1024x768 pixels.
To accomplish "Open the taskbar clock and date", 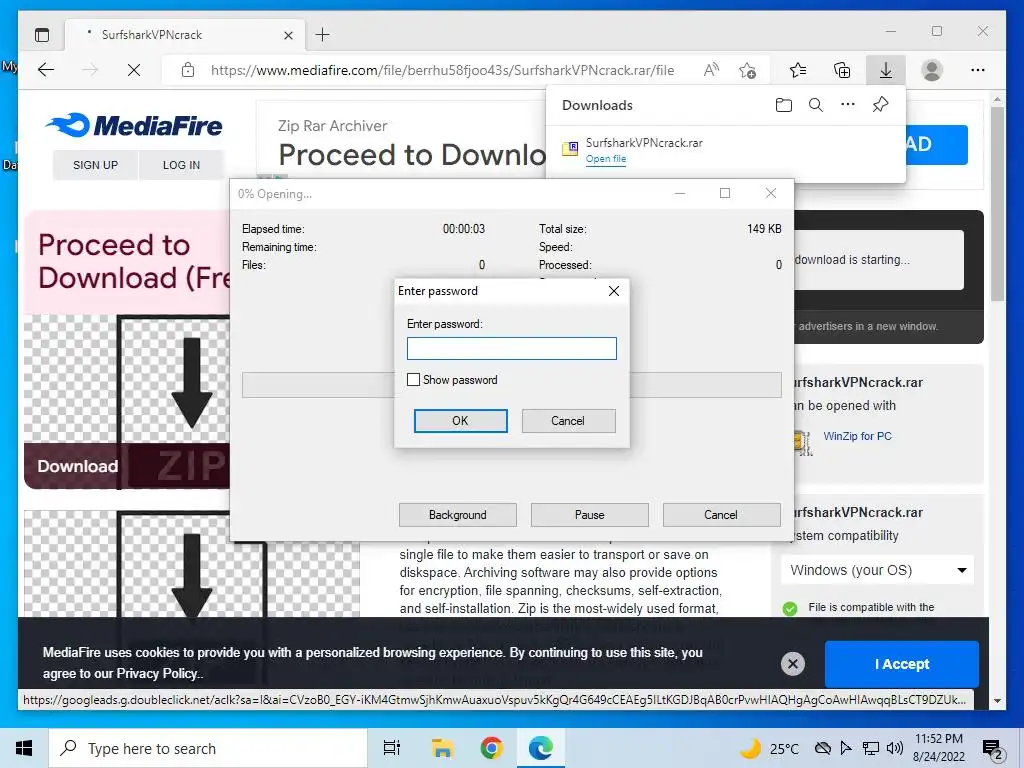I will pyautogui.click(x=938, y=748).
